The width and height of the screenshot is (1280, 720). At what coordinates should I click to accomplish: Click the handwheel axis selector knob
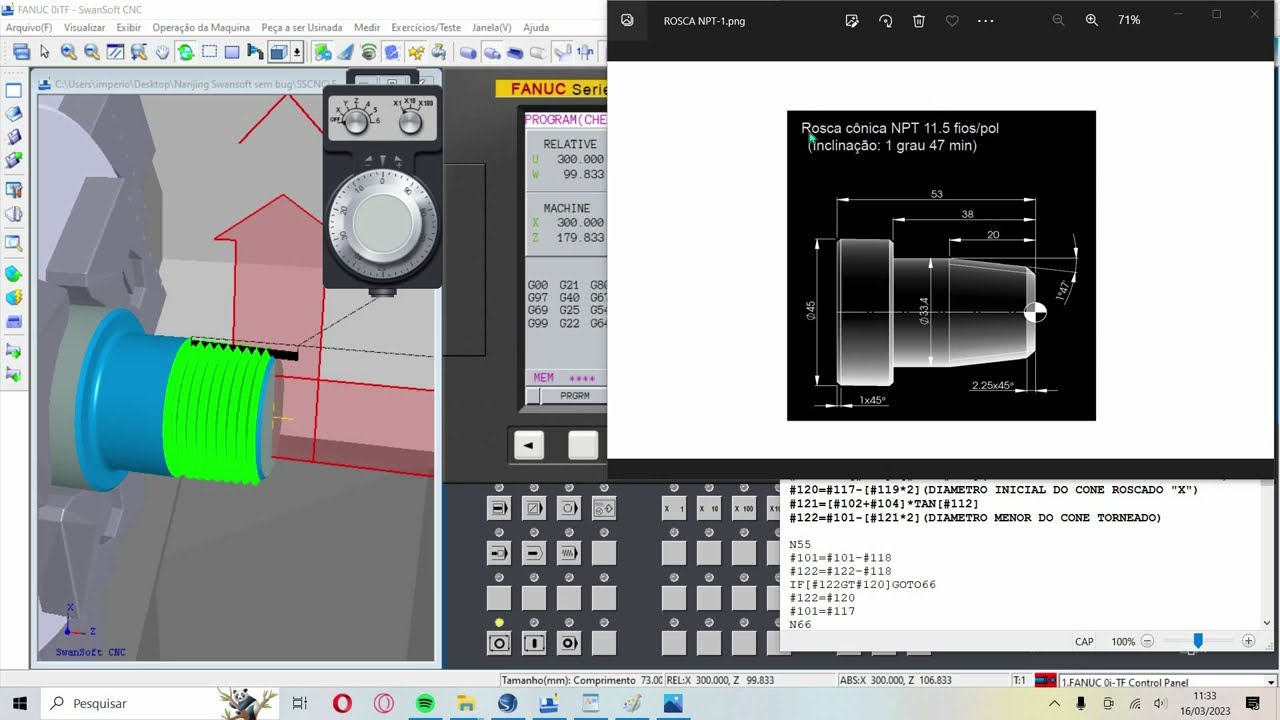tap(355, 122)
